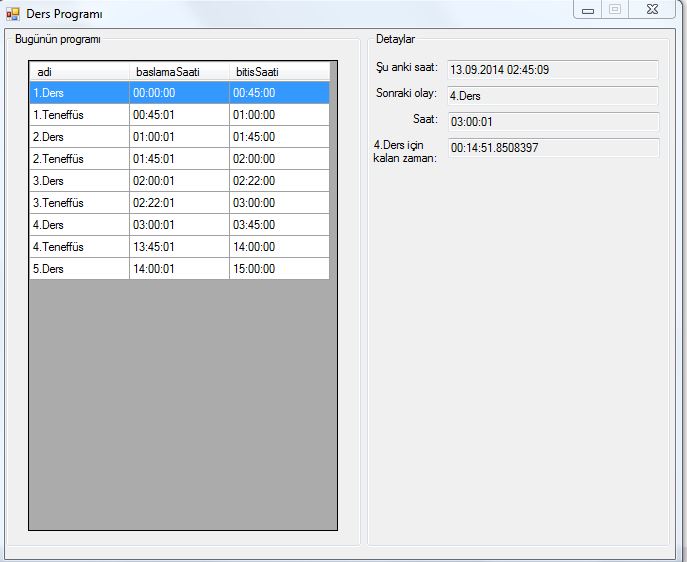This screenshot has height=562, width=687.
Task: Click the Ders Programı app icon in title bar
Action: [13, 14]
